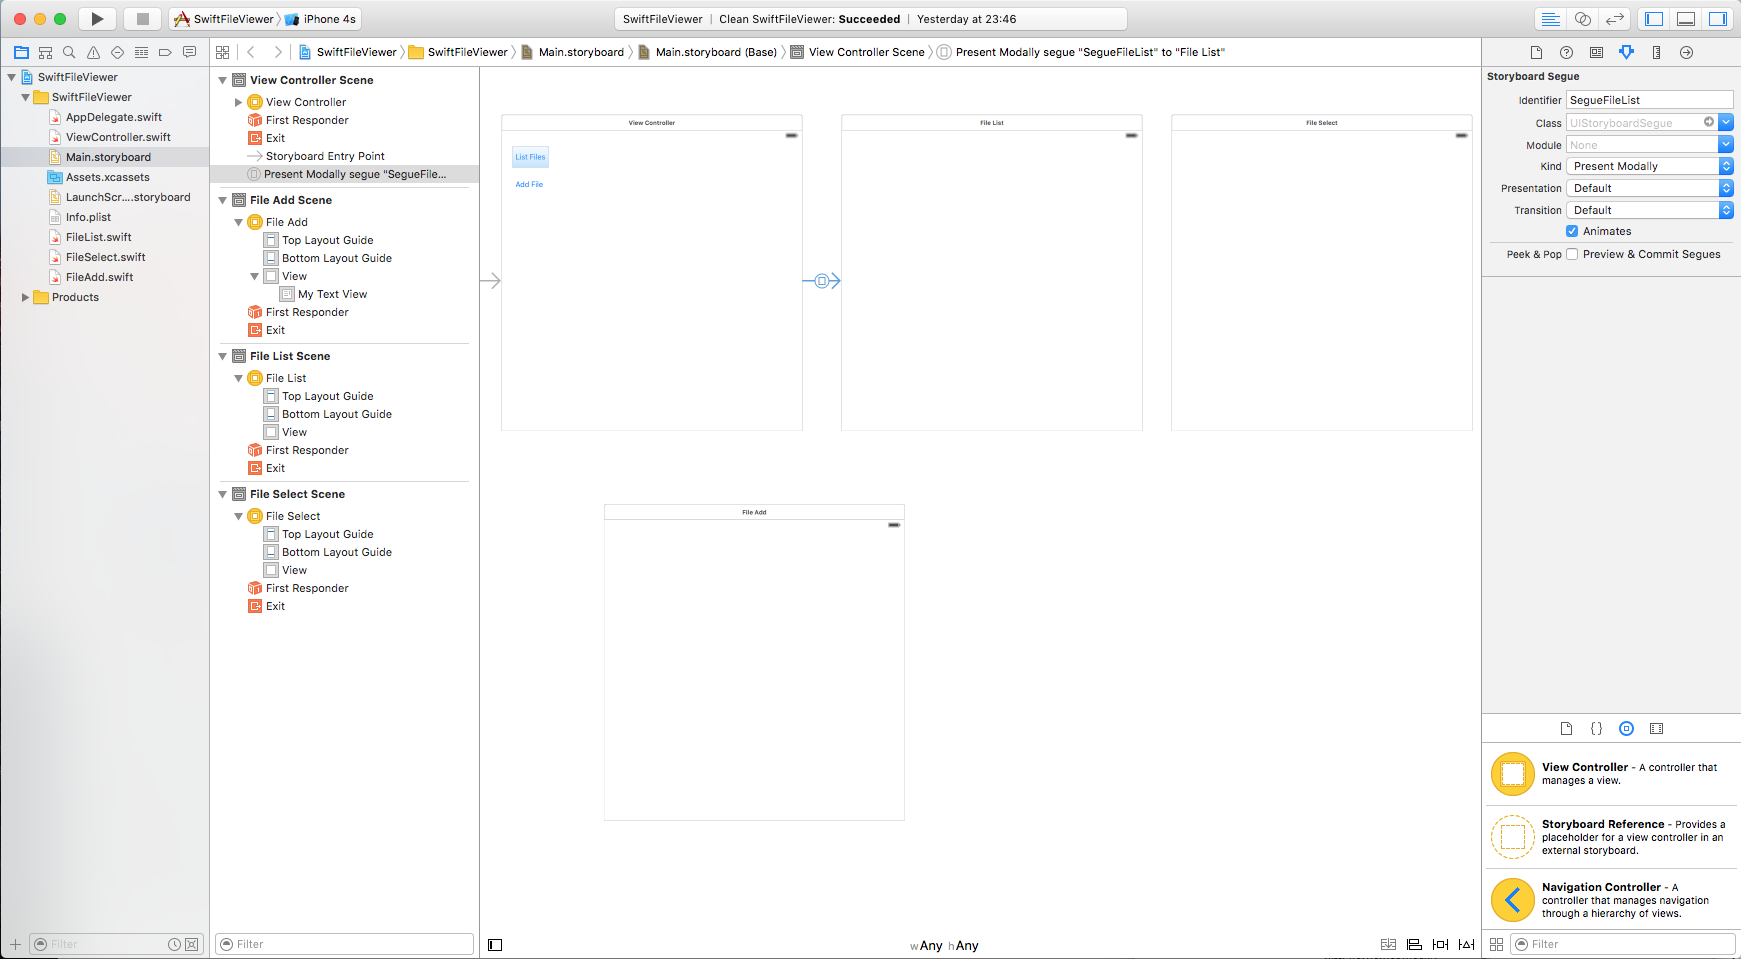Open the Find navigator
The height and width of the screenshot is (959, 1741).
(x=69, y=52)
